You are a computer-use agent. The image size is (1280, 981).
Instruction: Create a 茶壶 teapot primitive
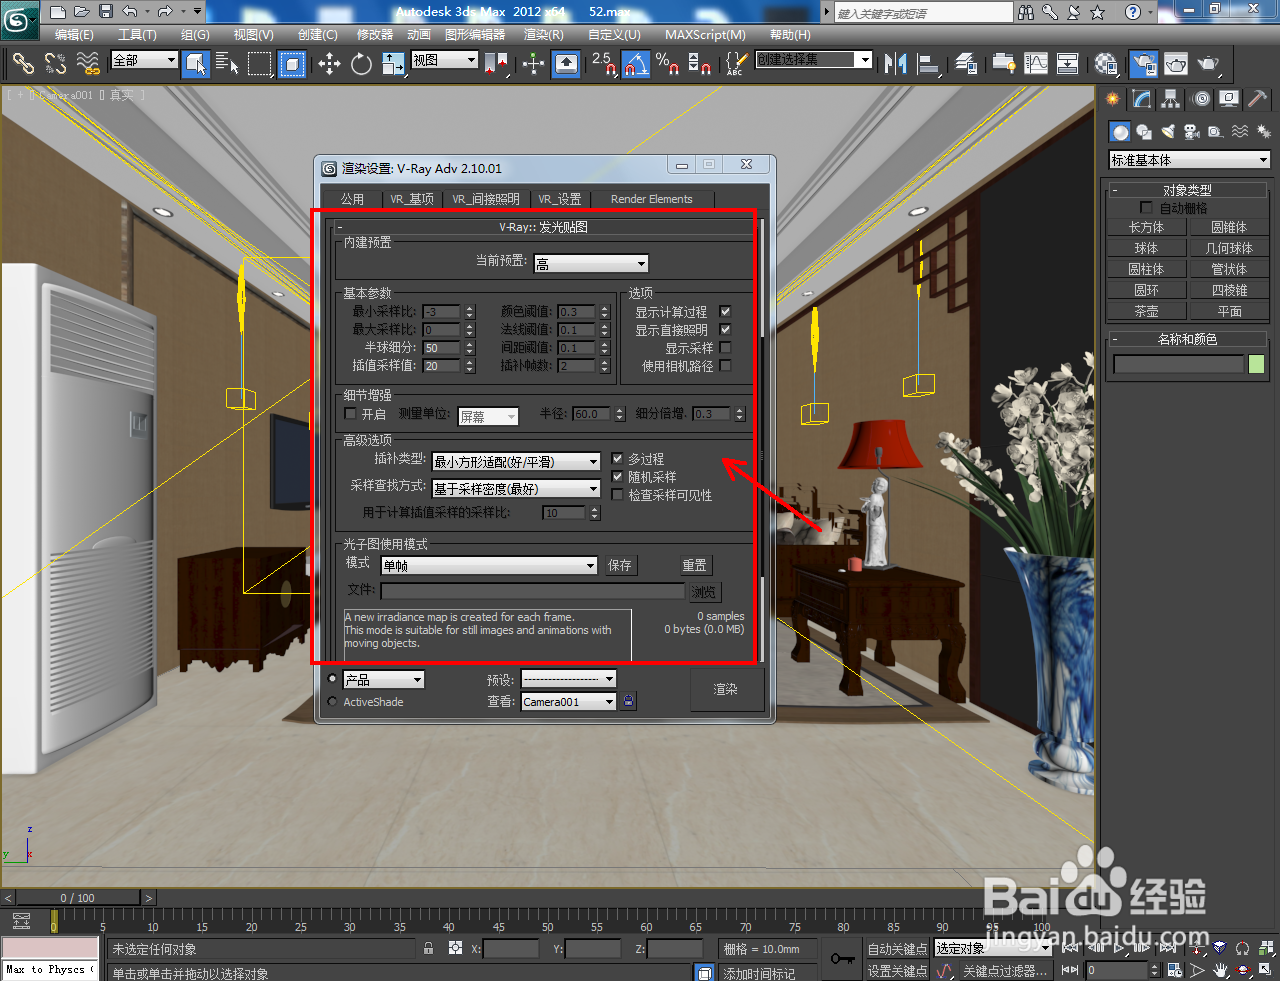pos(1146,311)
